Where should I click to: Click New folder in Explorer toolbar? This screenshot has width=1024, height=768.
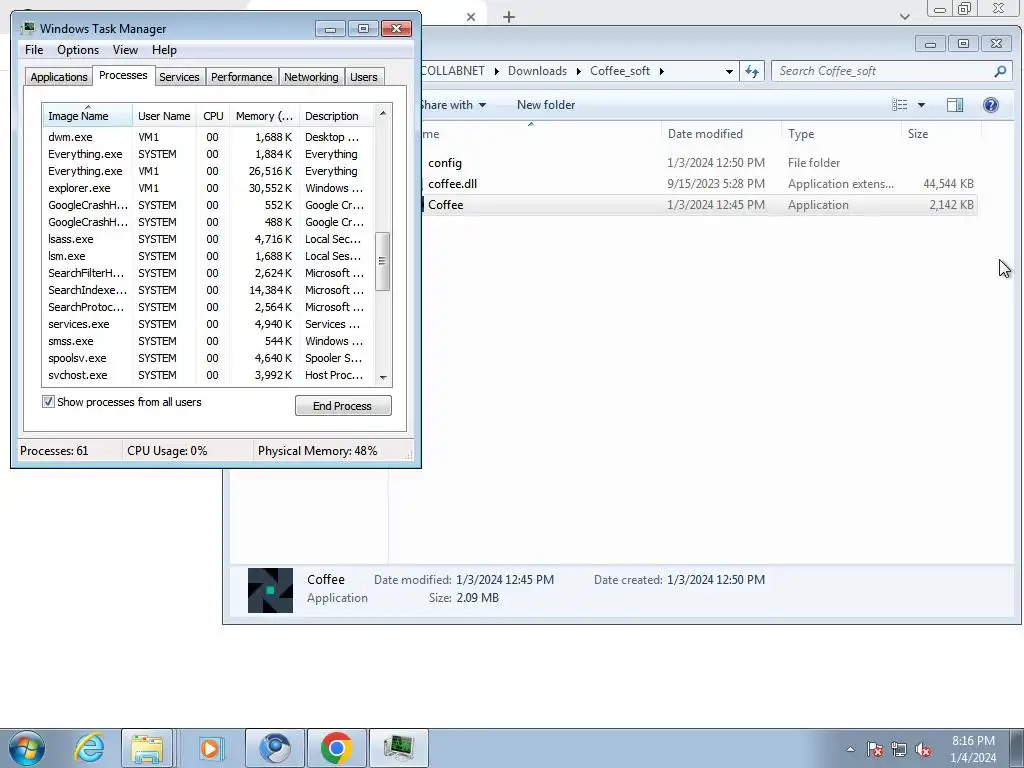[x=546, y=105]
